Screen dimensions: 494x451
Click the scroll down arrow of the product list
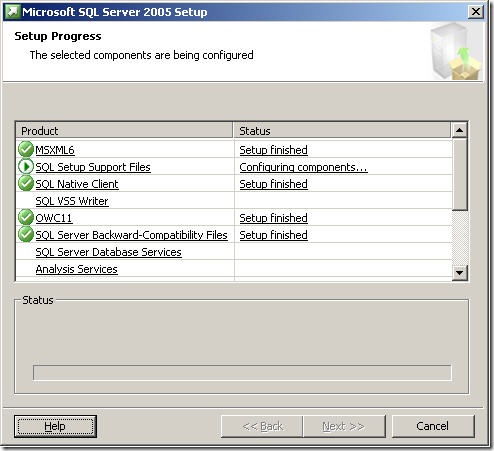click(x=460, y=273)
